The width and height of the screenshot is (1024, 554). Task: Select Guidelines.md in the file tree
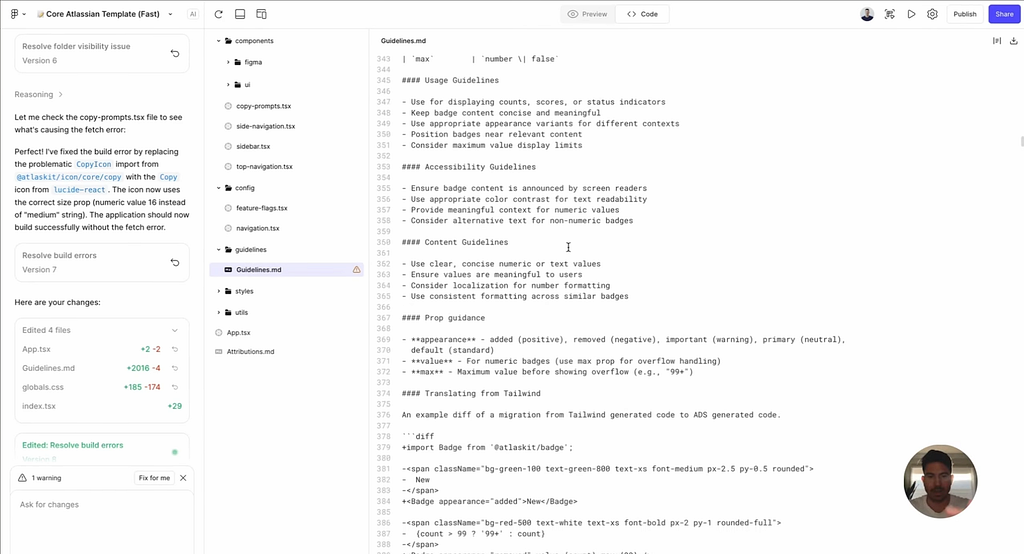[x=286, y=269]
